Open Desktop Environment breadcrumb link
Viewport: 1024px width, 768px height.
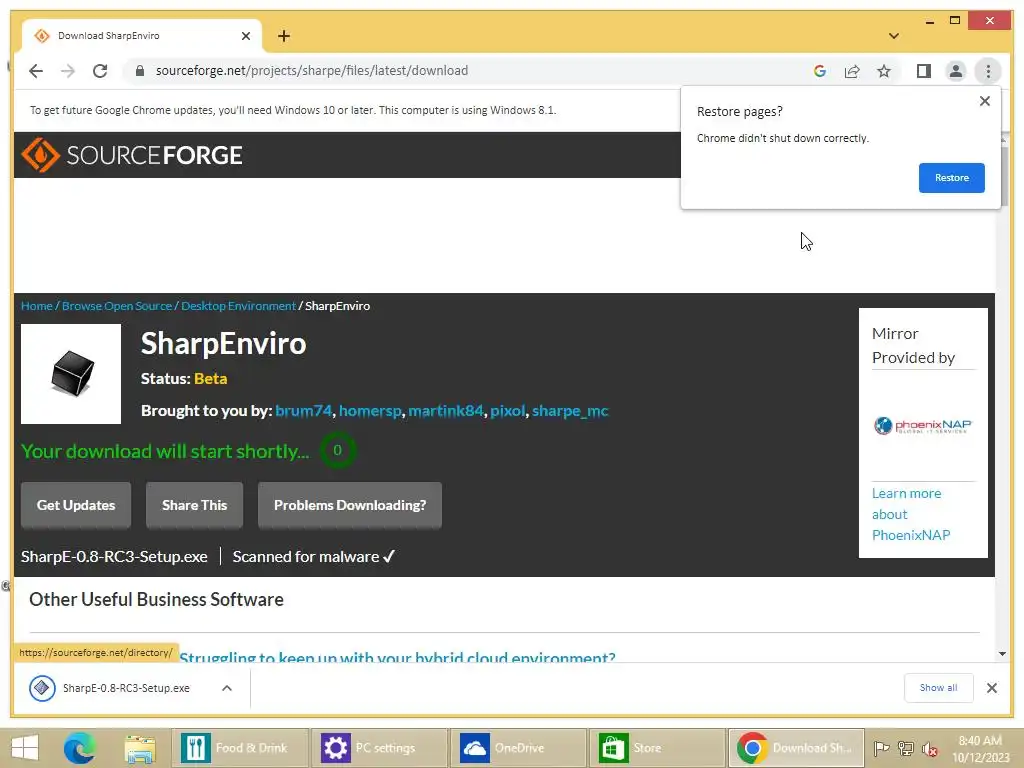pyautogui.click(x=238, y=306)
